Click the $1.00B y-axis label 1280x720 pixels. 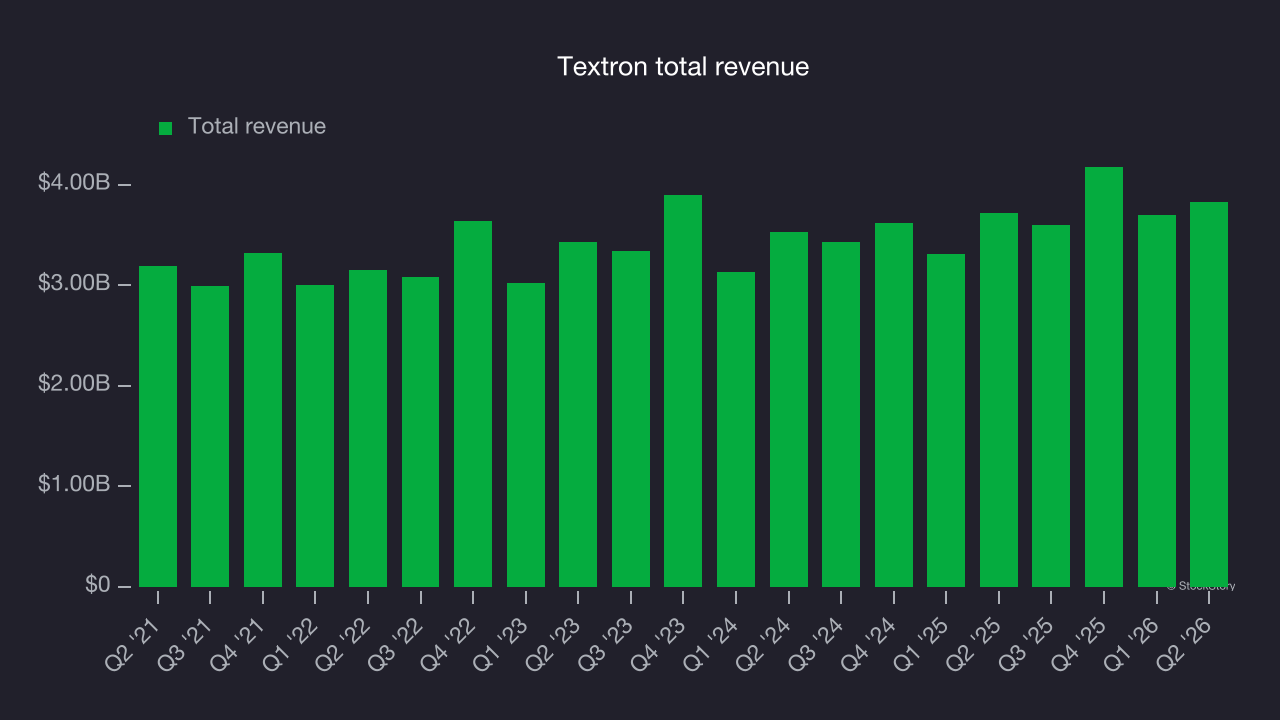click(x=74, y=484)
